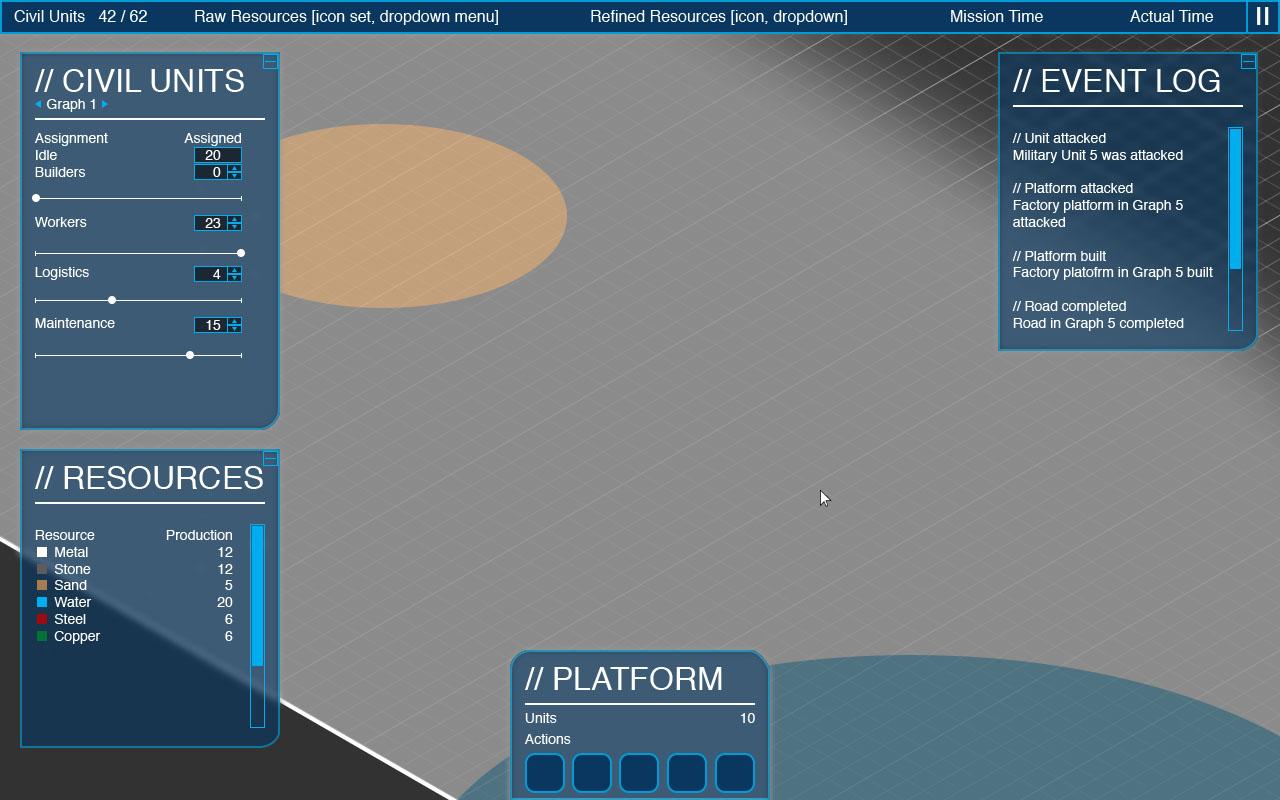Go to the previous graph with left arrow
The image size is (1280, 800).
38,104
